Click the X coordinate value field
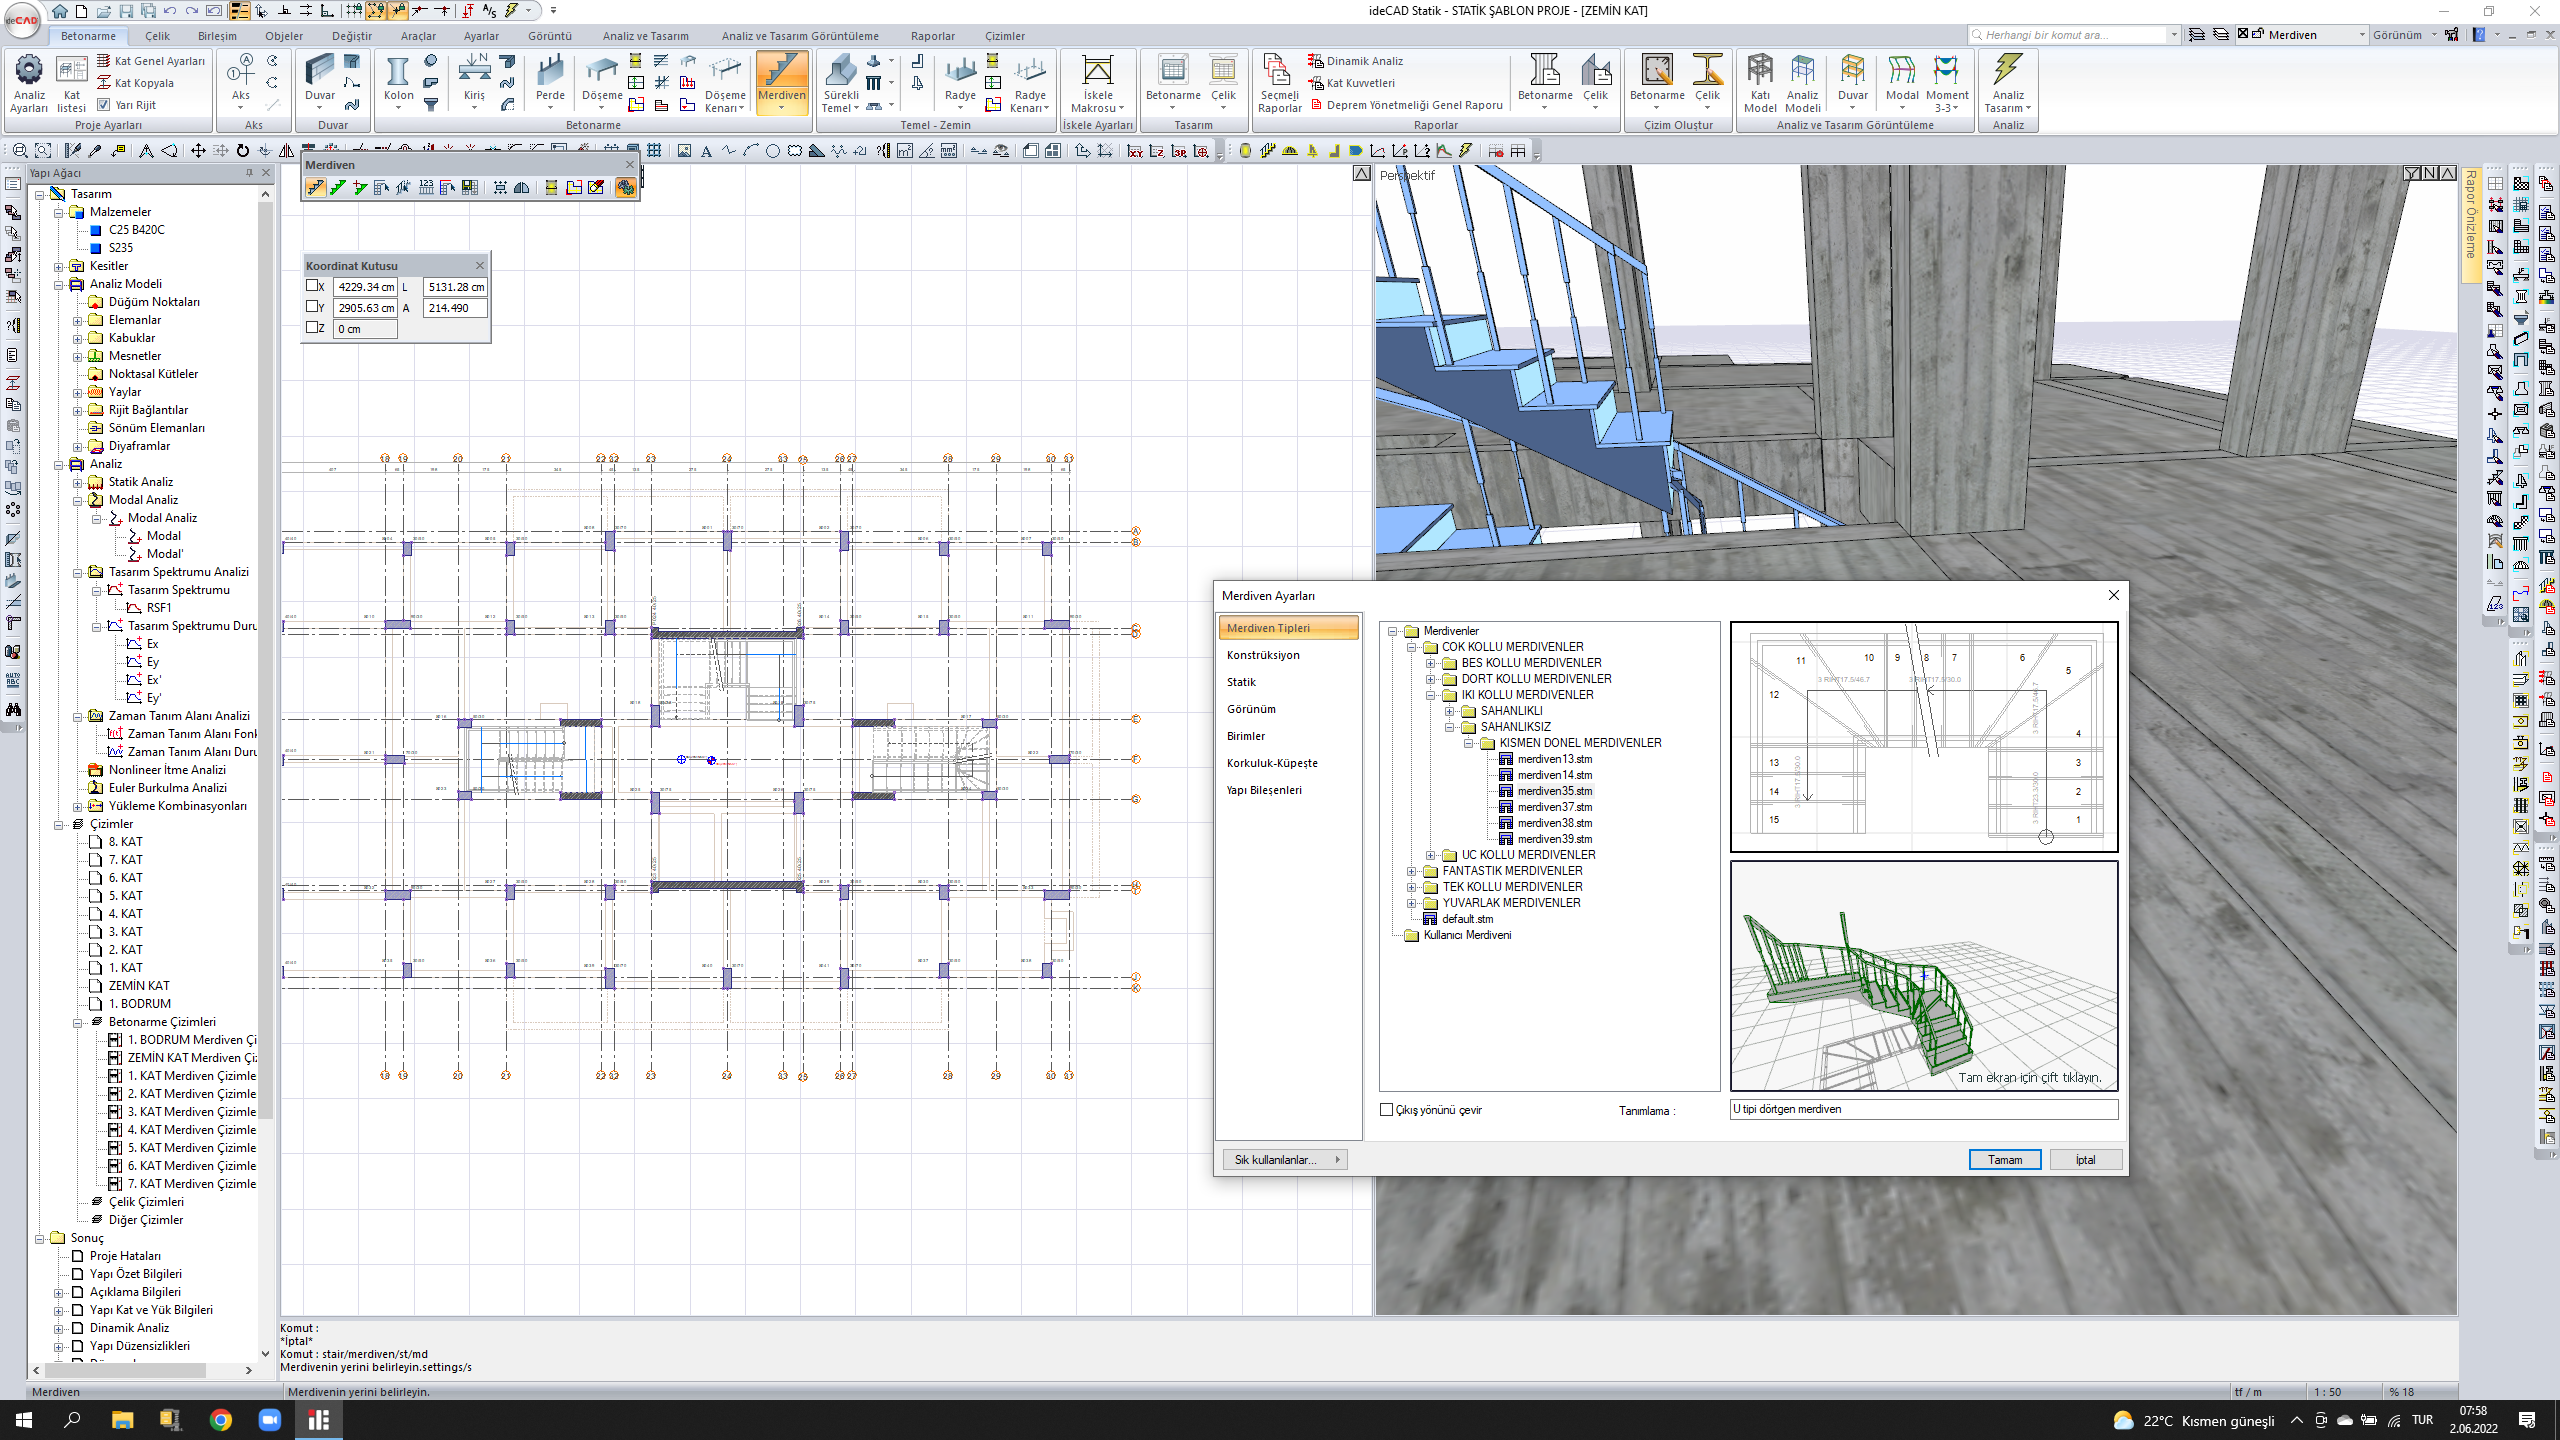Image resolution: width=2560 pixels, height=1440 pixels. point(365,287)
